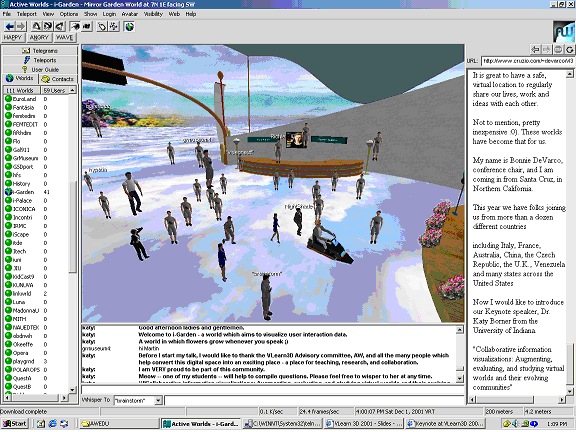Click the web panel scroll-up arrow
The width and height of the screenshot is (576, 432).
click(569, 74)
